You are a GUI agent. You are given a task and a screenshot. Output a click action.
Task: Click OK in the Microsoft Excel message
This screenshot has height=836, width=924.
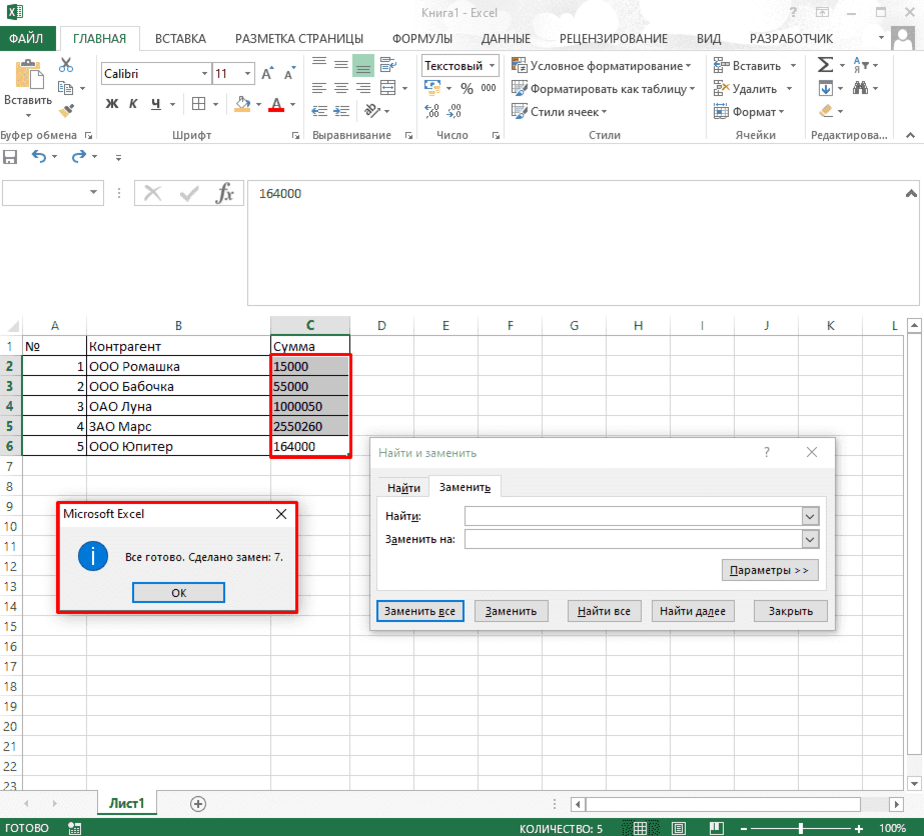pyautogui.click(x=179, y=593)
